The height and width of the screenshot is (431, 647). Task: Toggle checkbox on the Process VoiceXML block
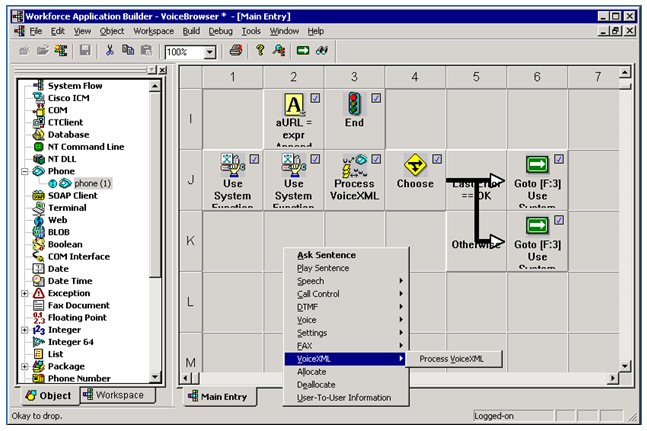(x=375, y=158)
